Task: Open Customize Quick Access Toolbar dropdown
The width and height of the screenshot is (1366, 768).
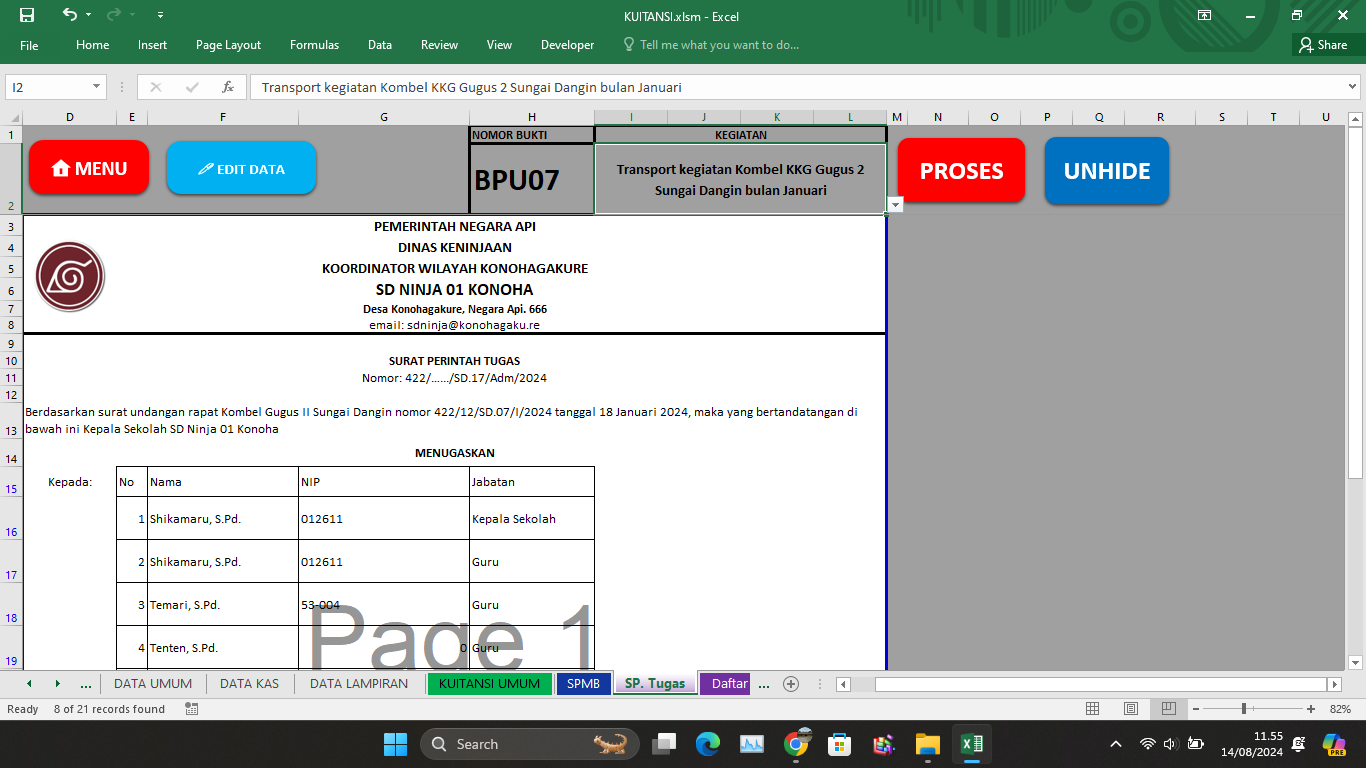Action: coord(161,15)
